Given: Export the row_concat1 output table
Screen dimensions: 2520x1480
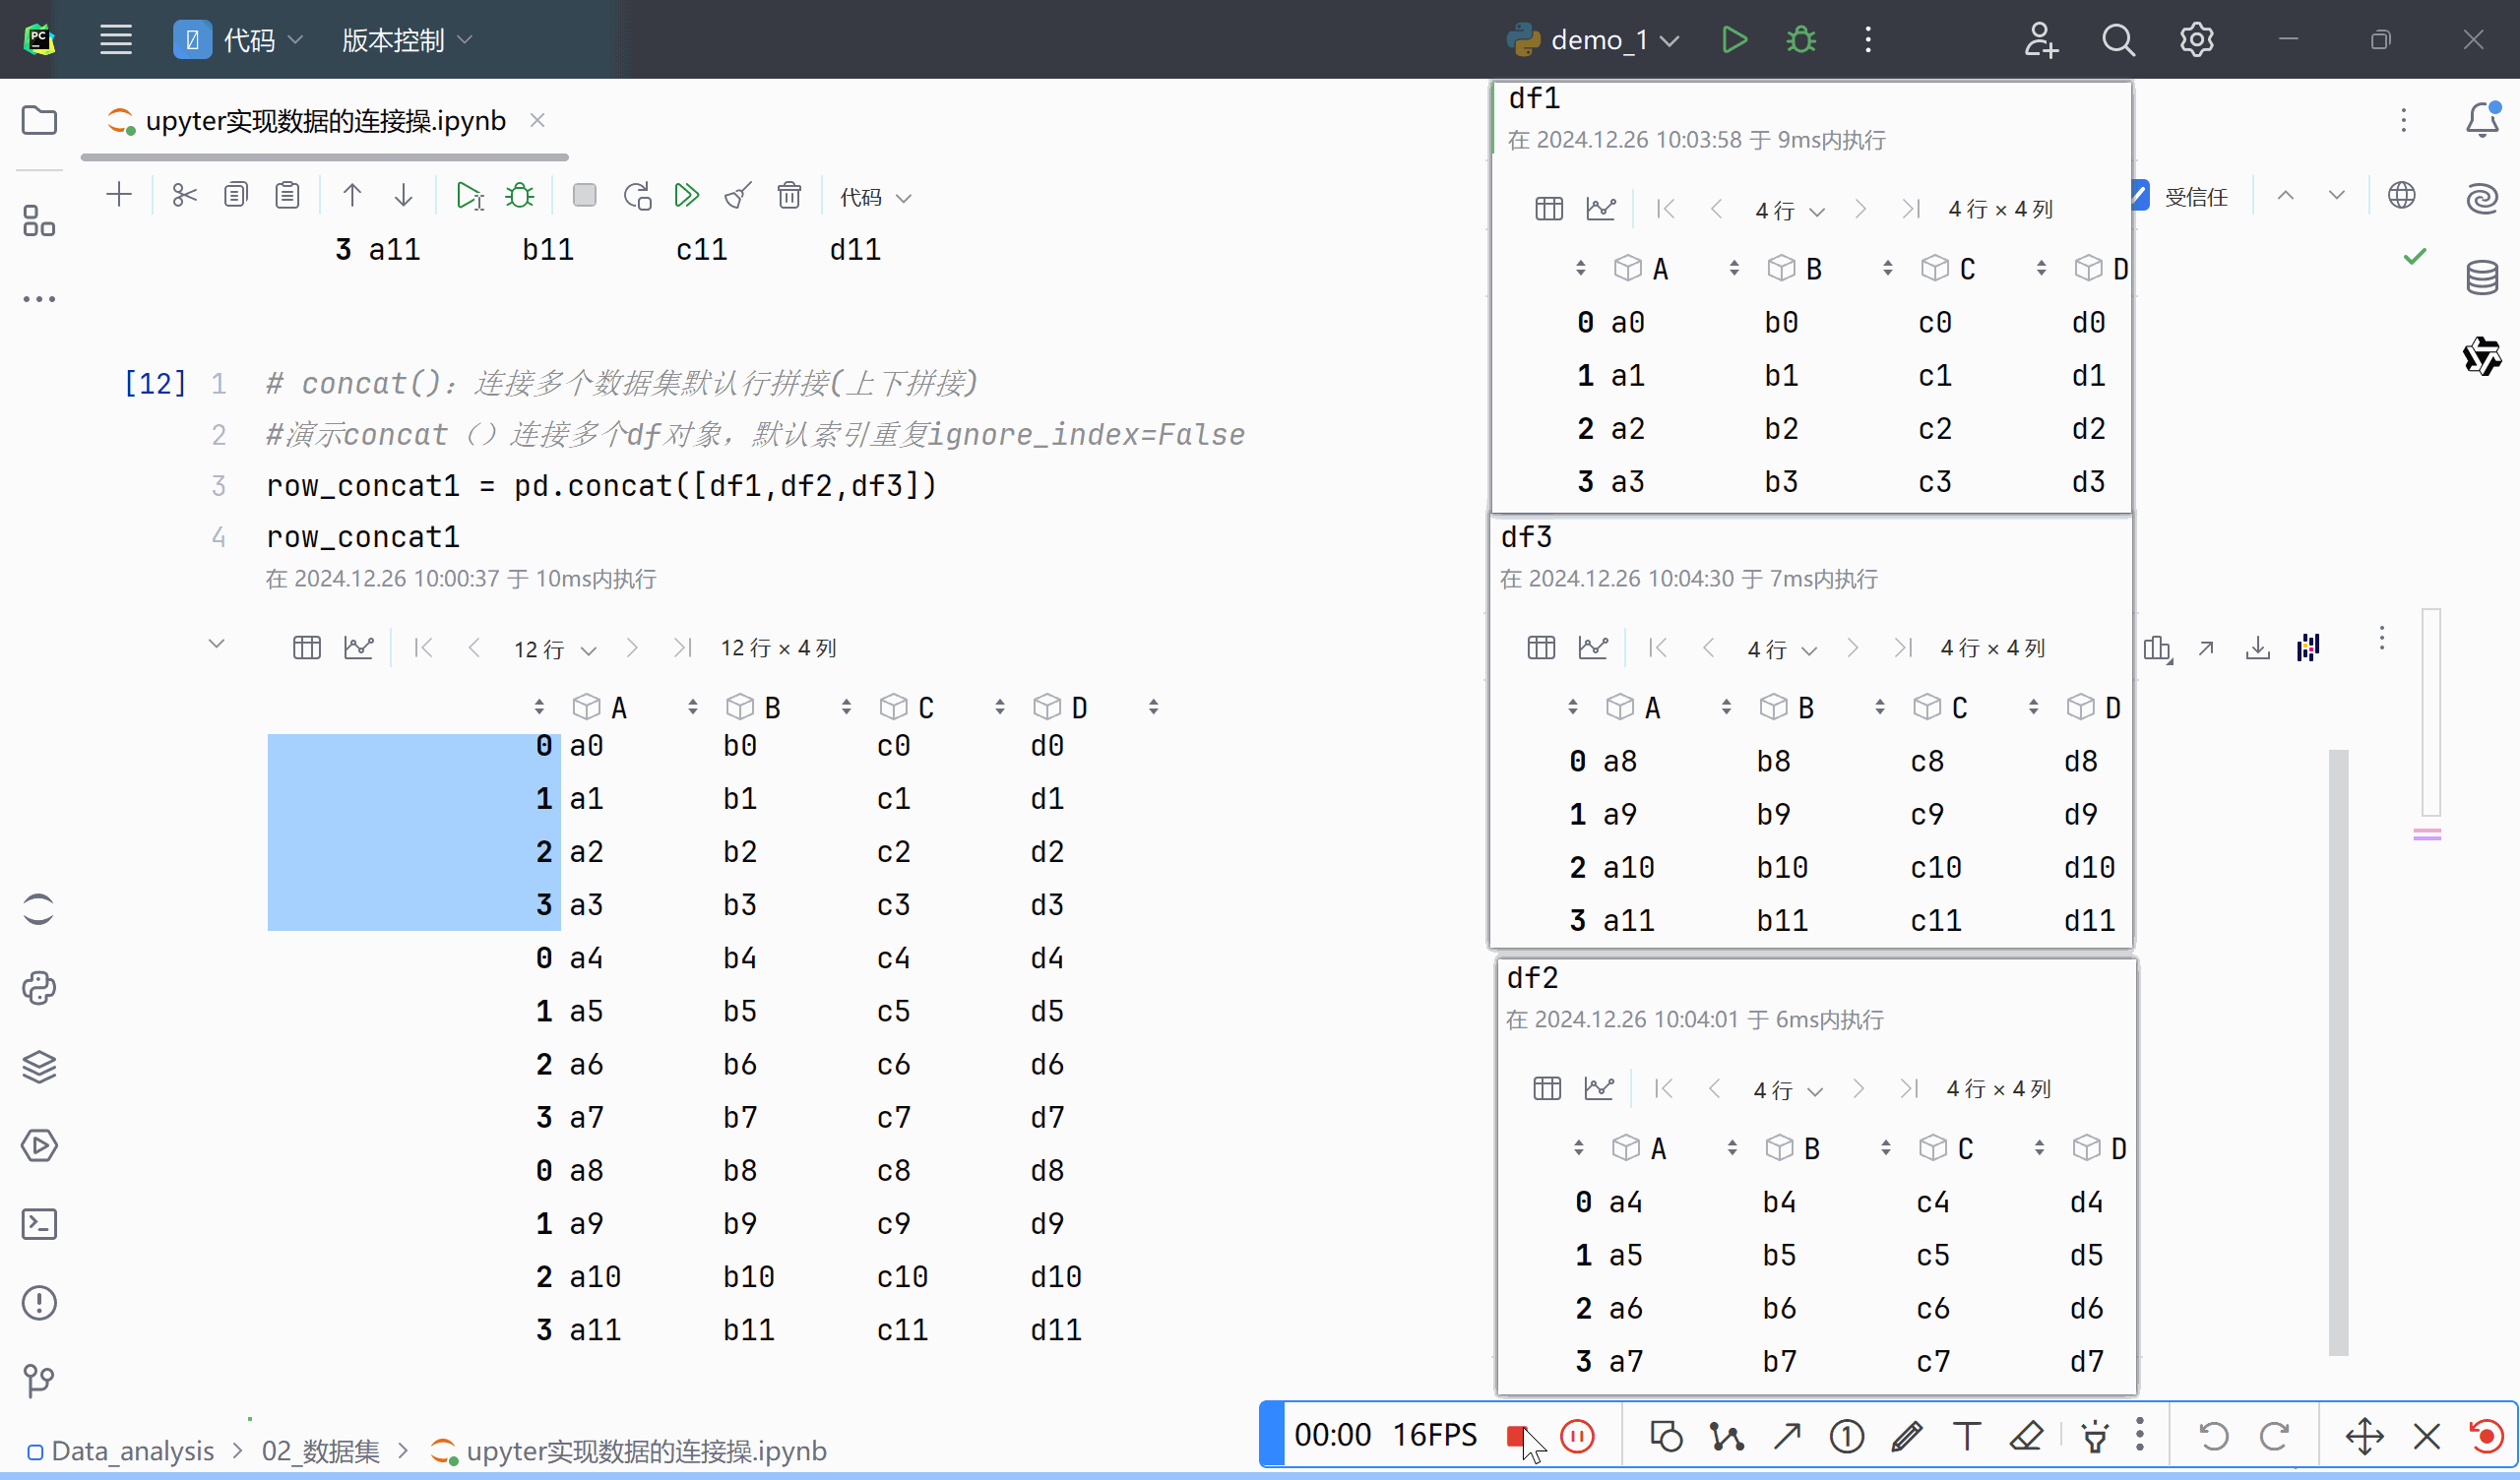Looking at the screenshot, I should (x=2258, y=648).
